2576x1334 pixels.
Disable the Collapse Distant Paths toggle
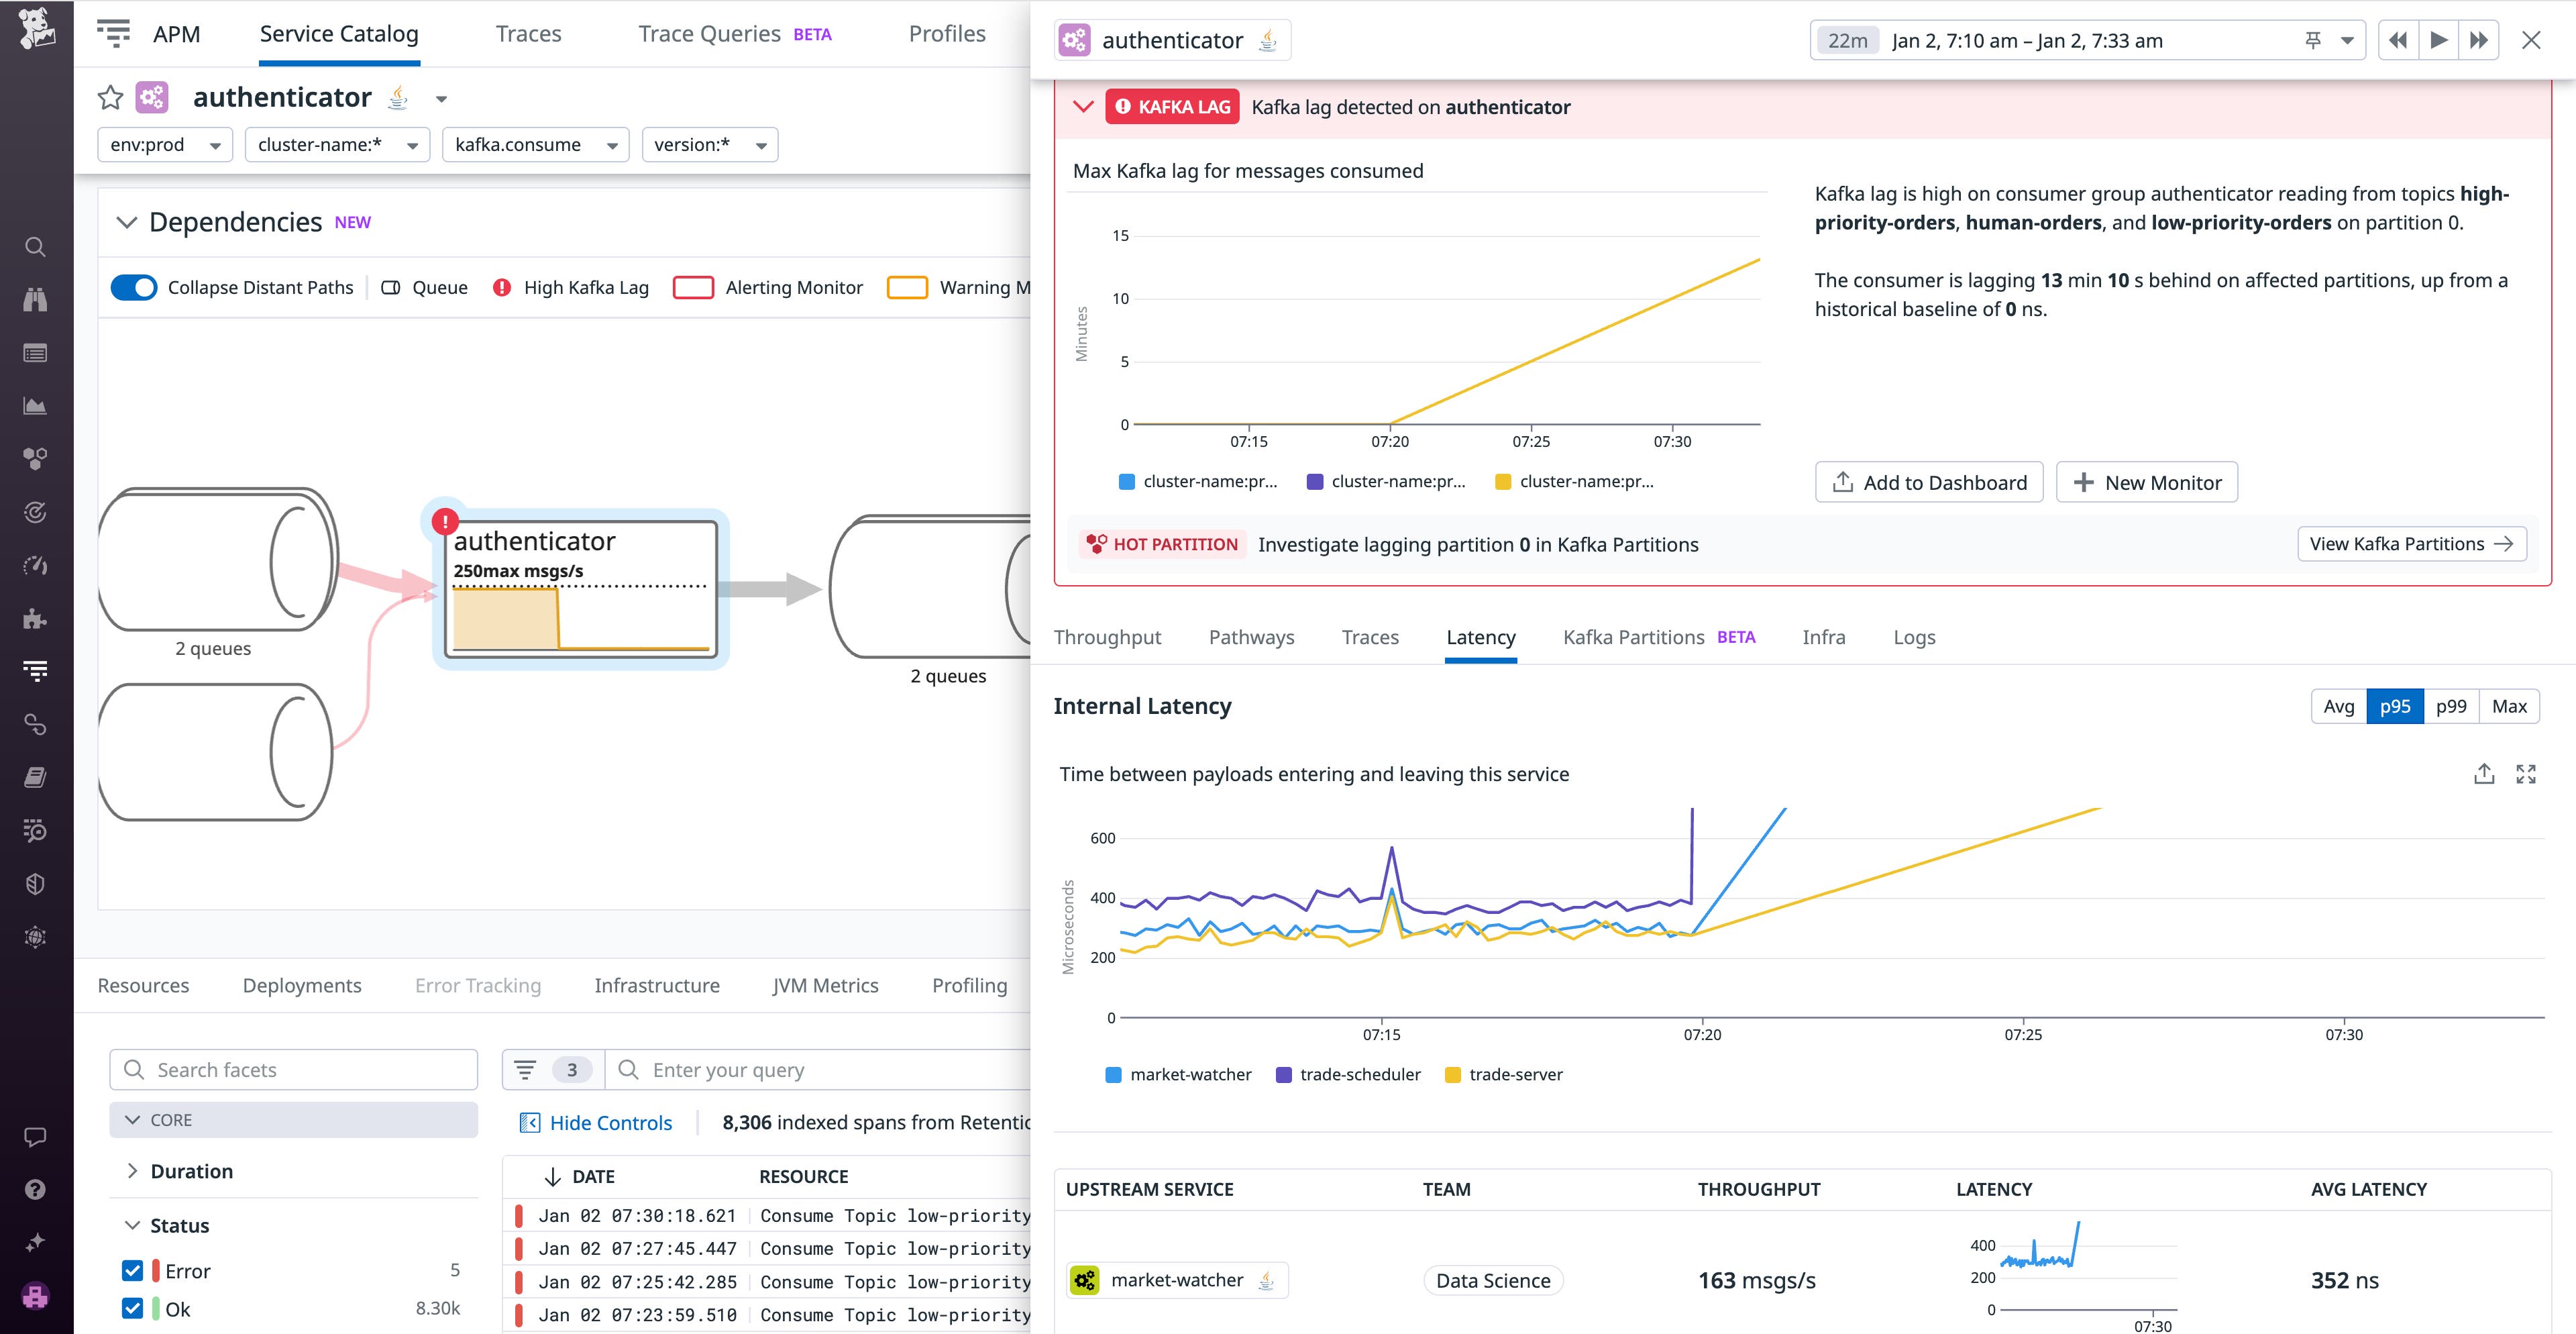coord(133,287)
